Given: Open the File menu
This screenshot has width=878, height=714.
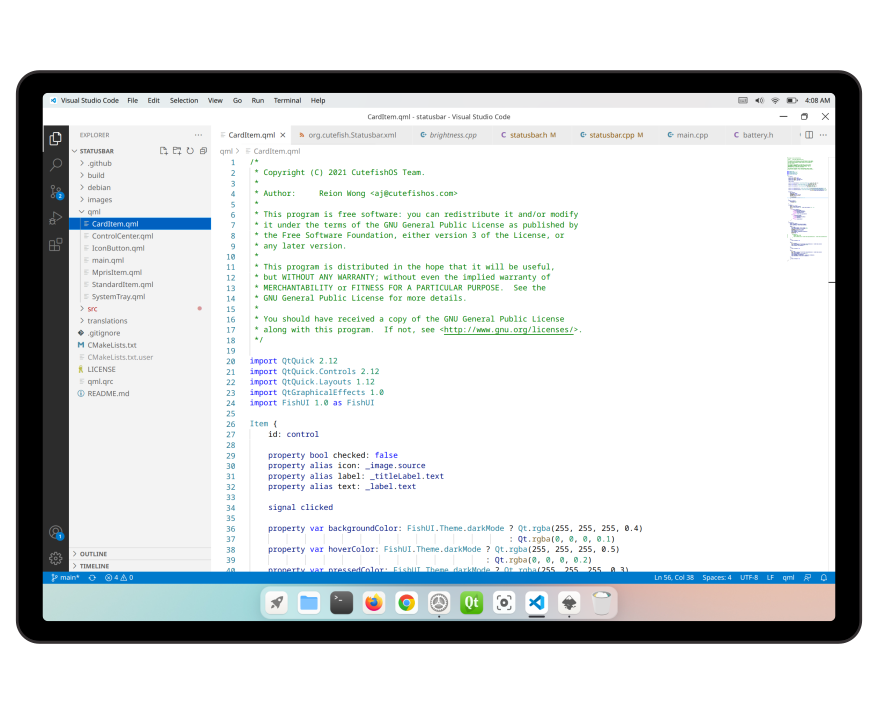Looking at the screenshot, I should point(133,101).
